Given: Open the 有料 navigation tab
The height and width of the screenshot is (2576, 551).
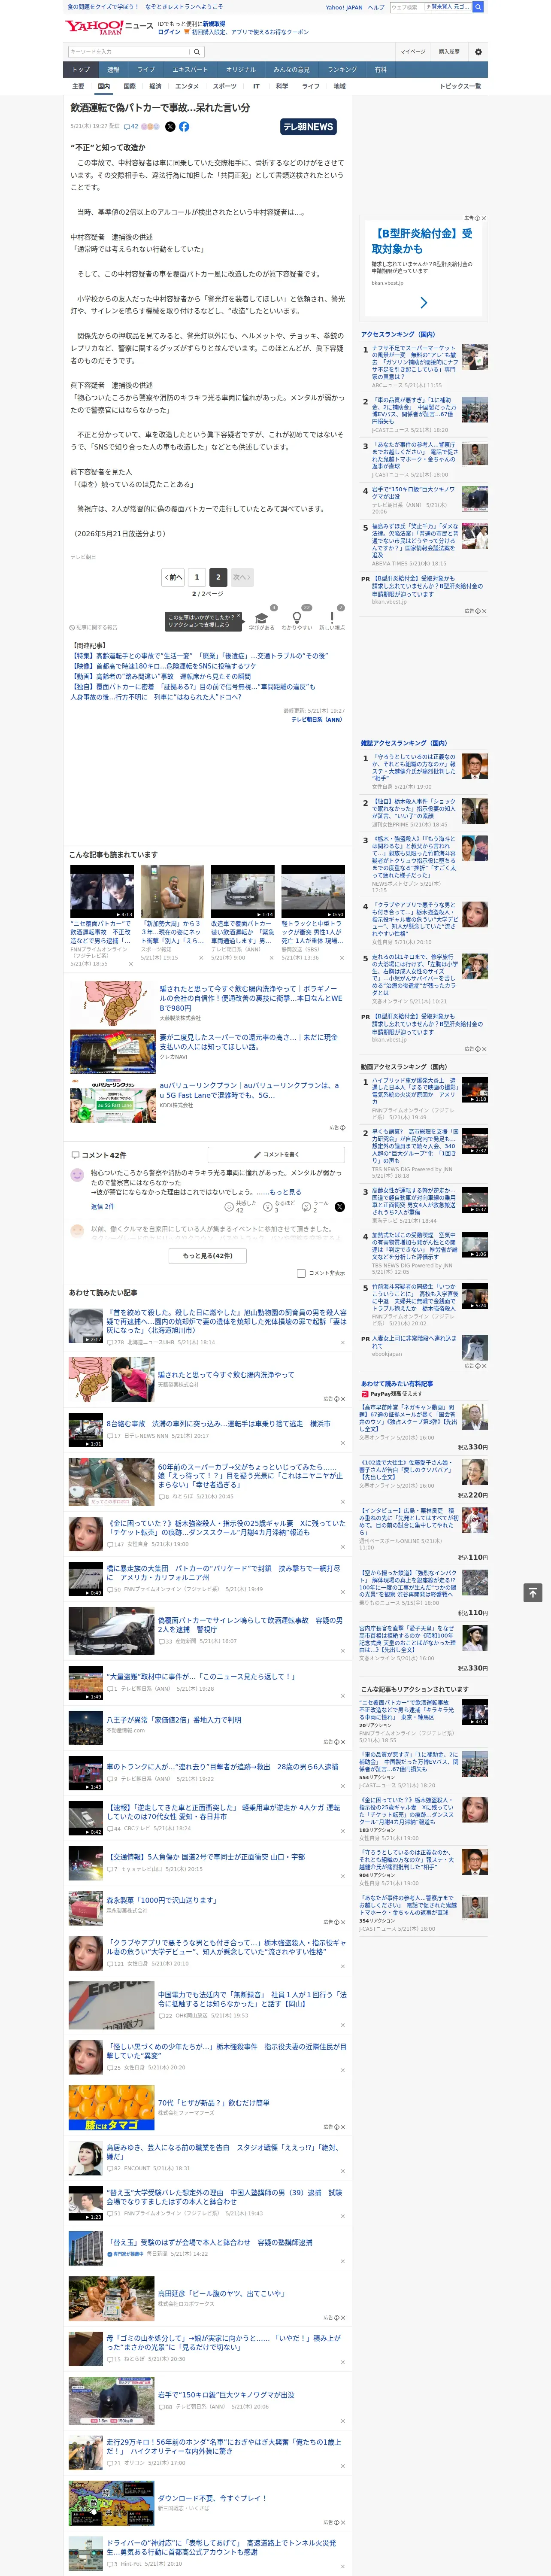Looking at the screenshot, I should (x=380, y=70).
